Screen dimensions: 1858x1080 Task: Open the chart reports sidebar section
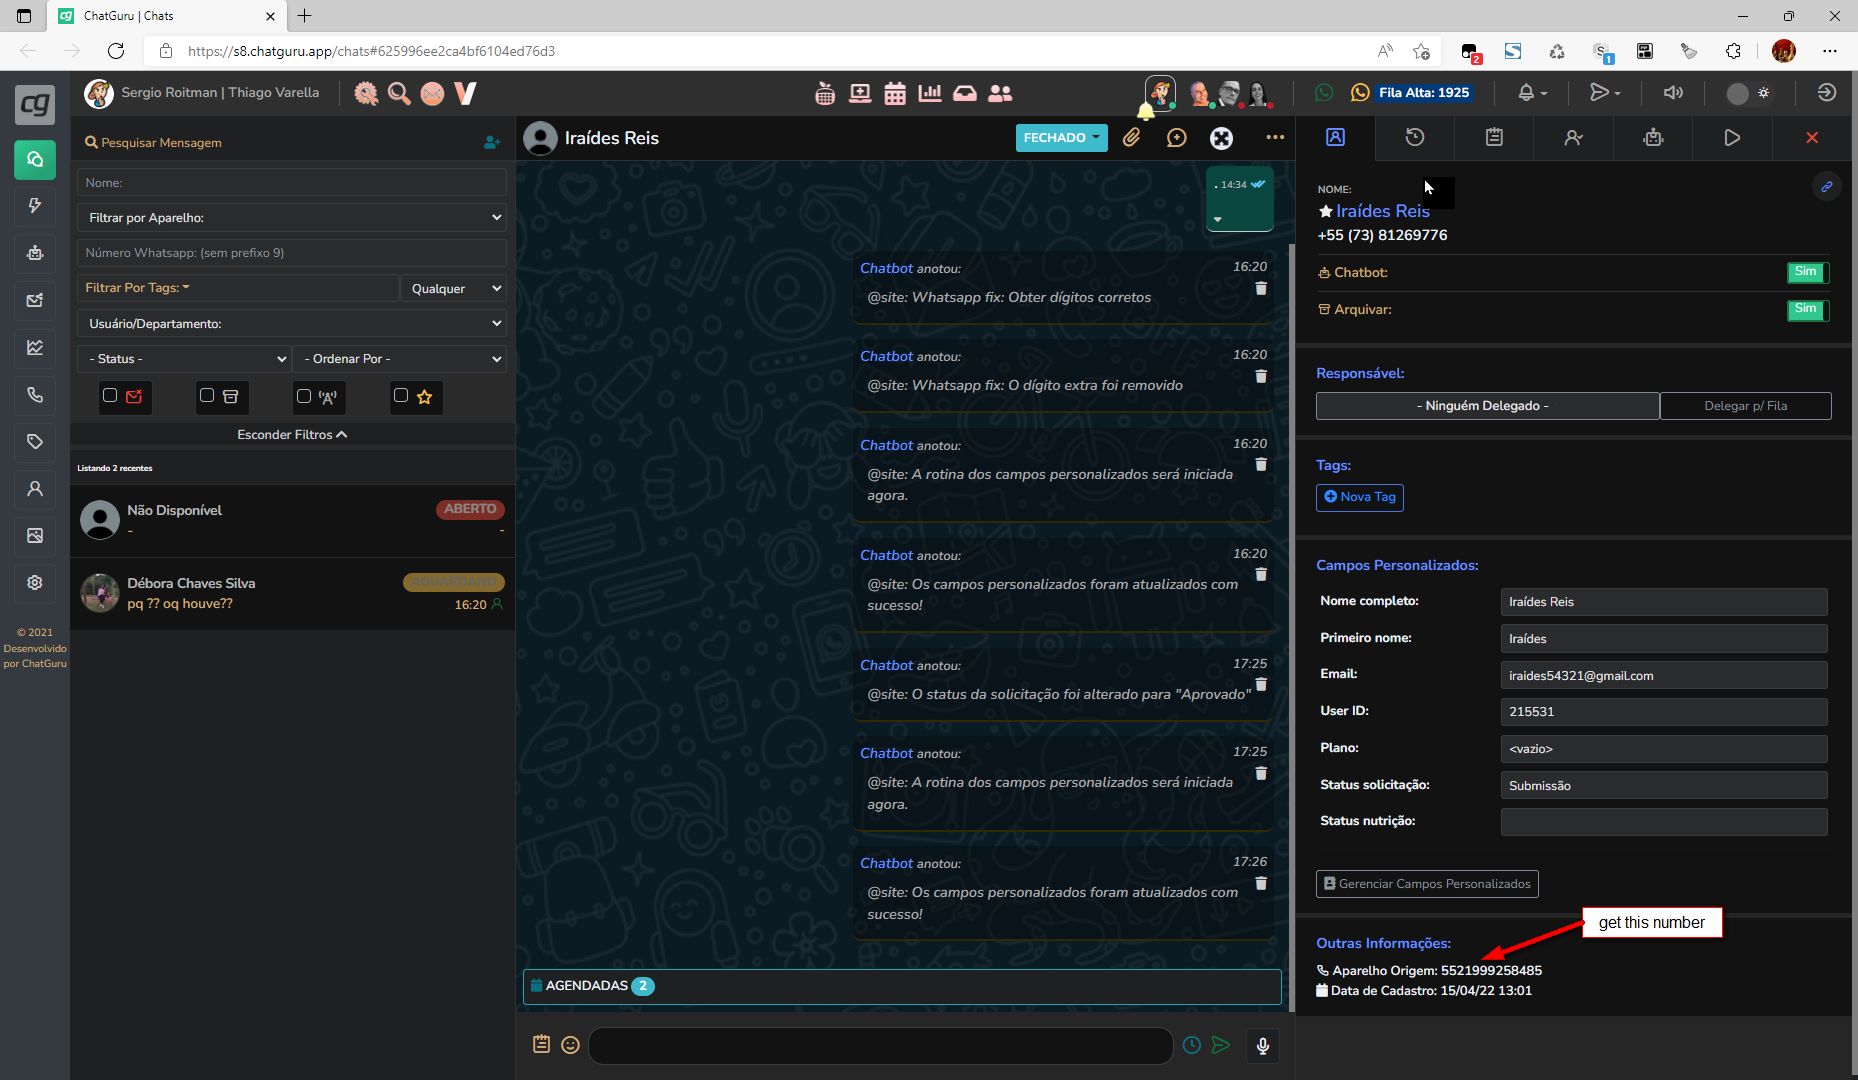[x=35, y=348]
